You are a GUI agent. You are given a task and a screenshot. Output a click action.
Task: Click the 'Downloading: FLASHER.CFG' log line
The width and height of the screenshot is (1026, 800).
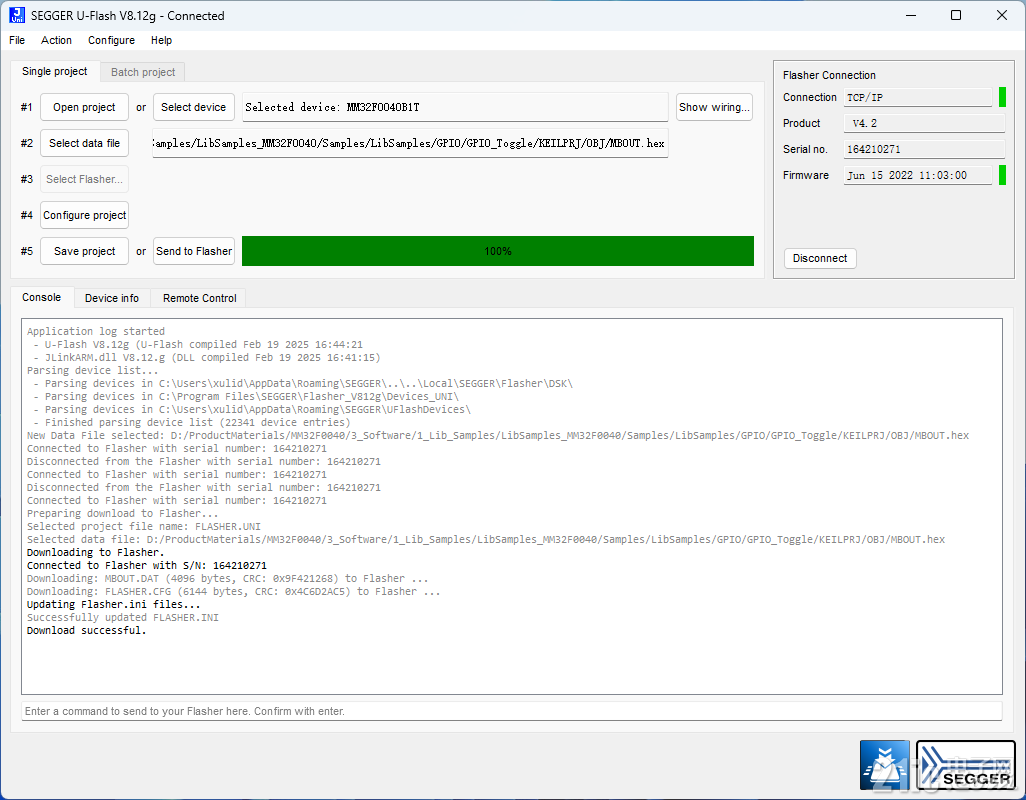point(234,592)
